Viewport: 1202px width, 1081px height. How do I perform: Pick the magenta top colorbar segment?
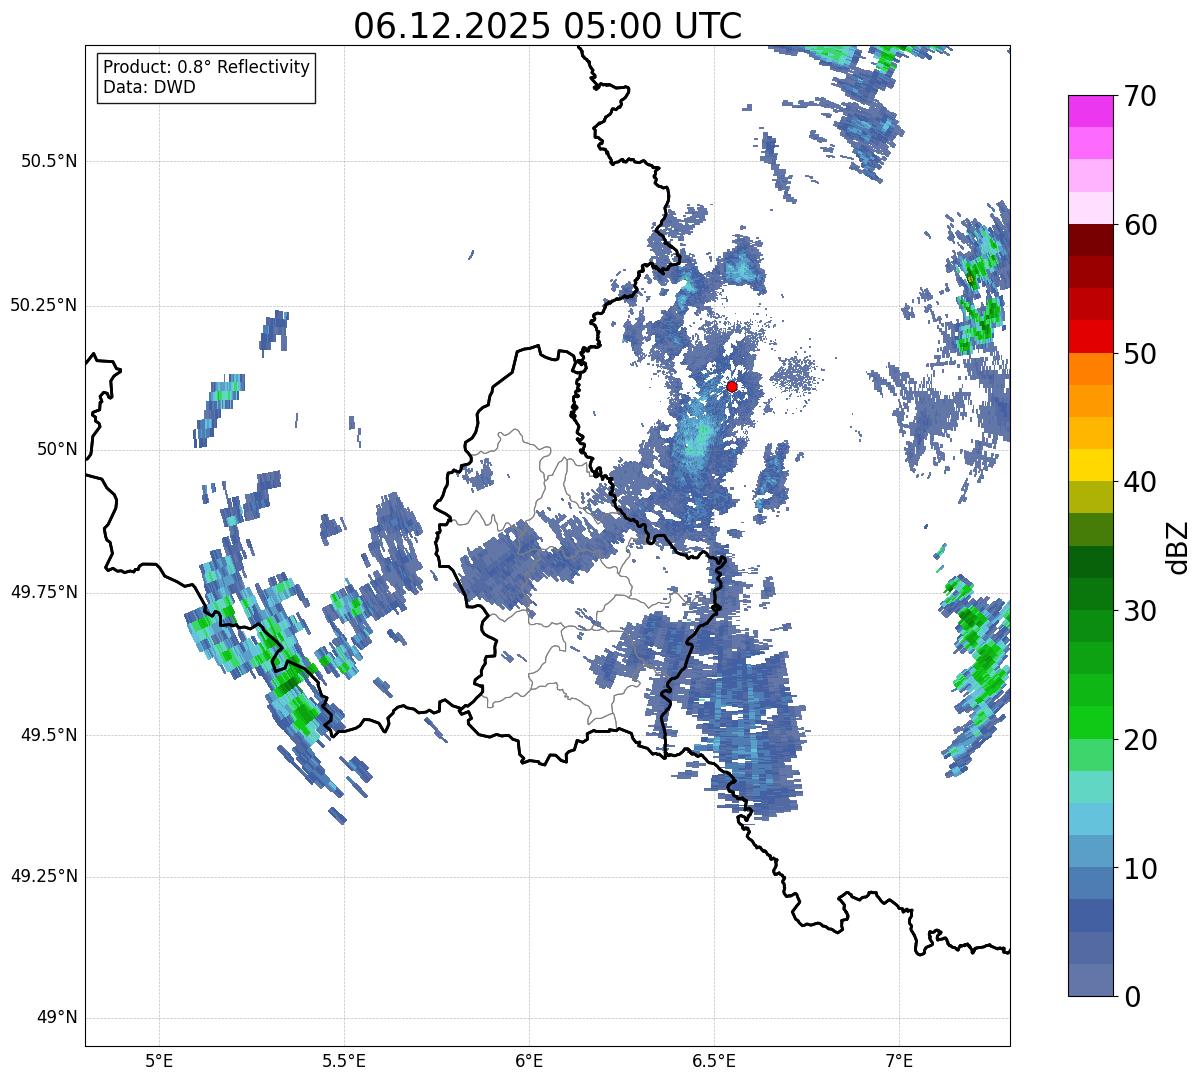tap(1090, 111)
